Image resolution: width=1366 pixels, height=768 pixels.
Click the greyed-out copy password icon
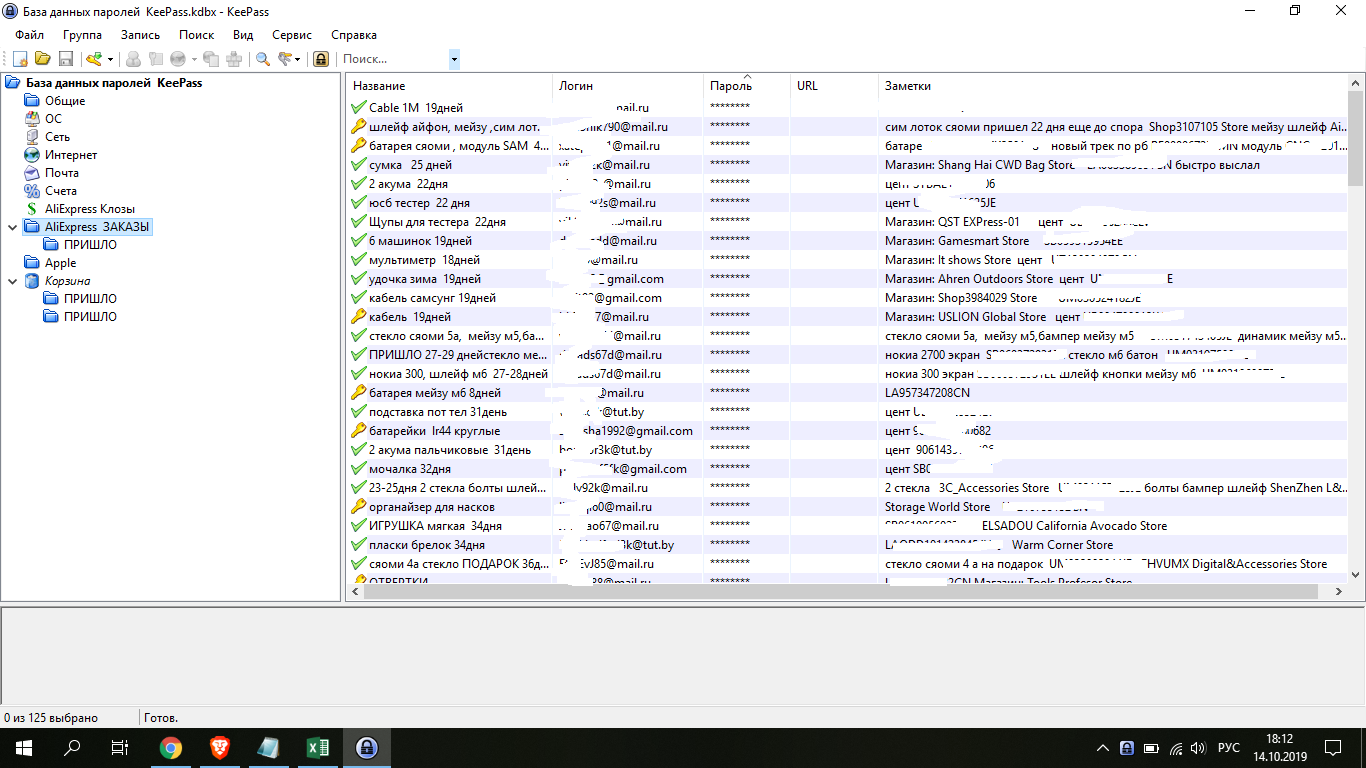pyautogui.click(x=155, y=59)
